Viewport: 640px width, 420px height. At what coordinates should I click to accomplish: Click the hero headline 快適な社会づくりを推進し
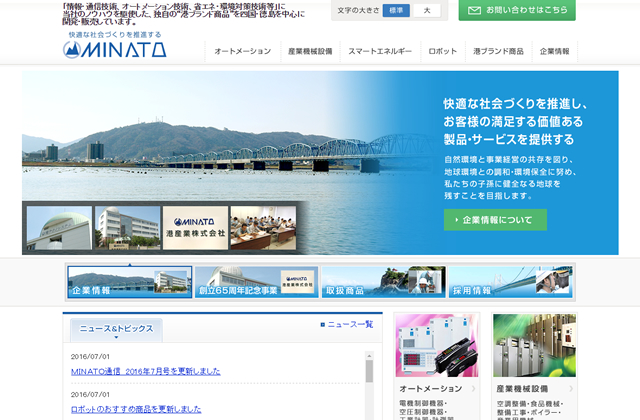pyautogui.click(x=515, y=104)
